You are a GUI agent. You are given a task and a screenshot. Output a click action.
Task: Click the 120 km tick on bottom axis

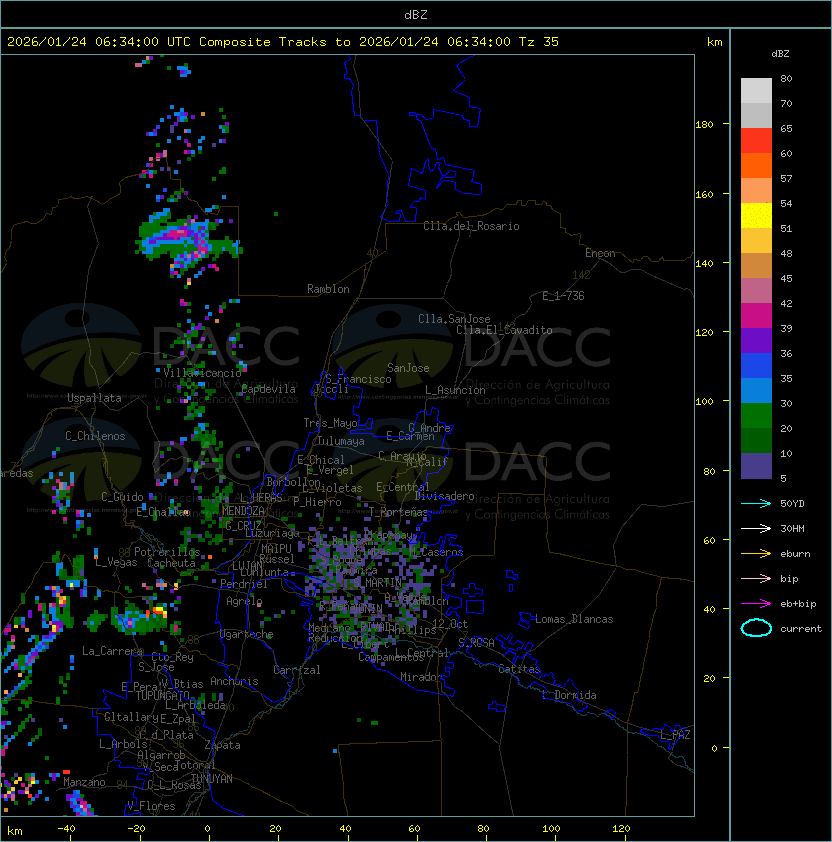[621, 829]
